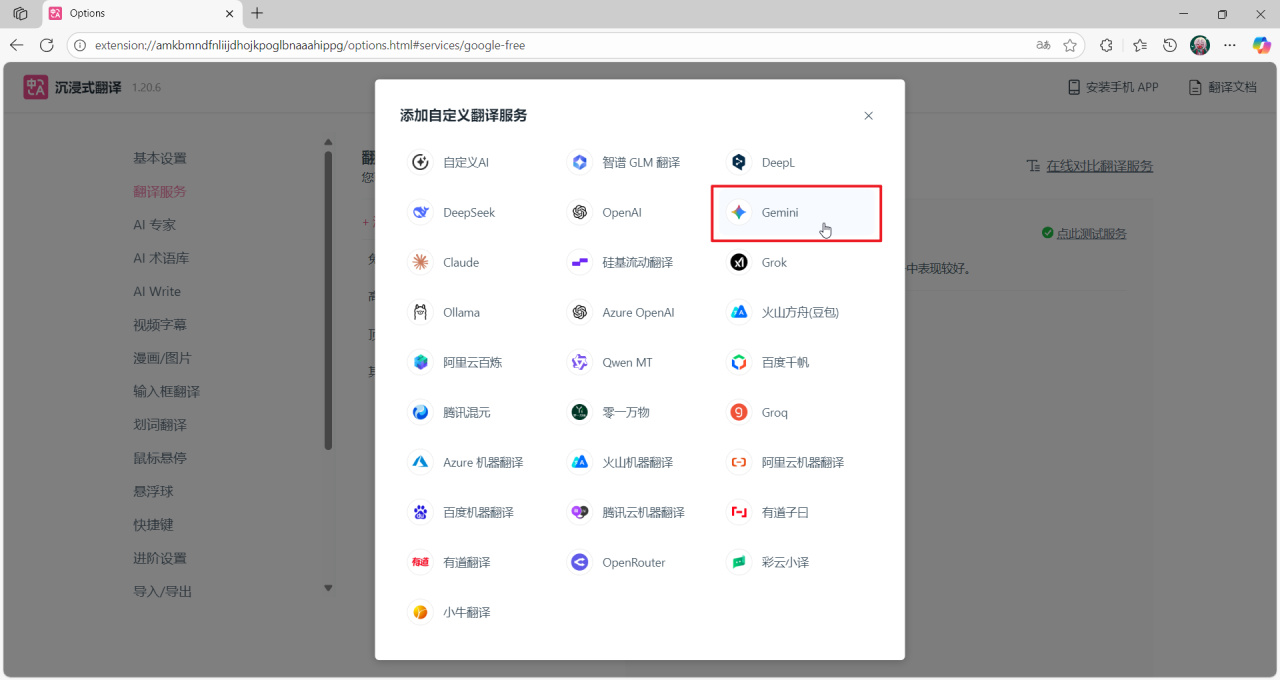
Task: Select the 自定义AI service icon
Action: coord(421,162)
